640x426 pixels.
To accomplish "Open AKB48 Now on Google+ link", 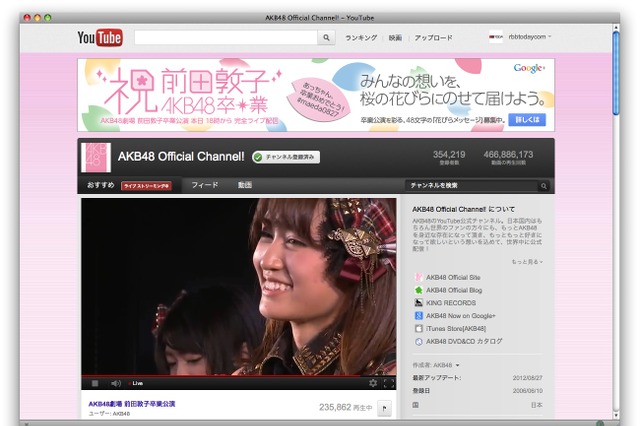I will point(460,316).
